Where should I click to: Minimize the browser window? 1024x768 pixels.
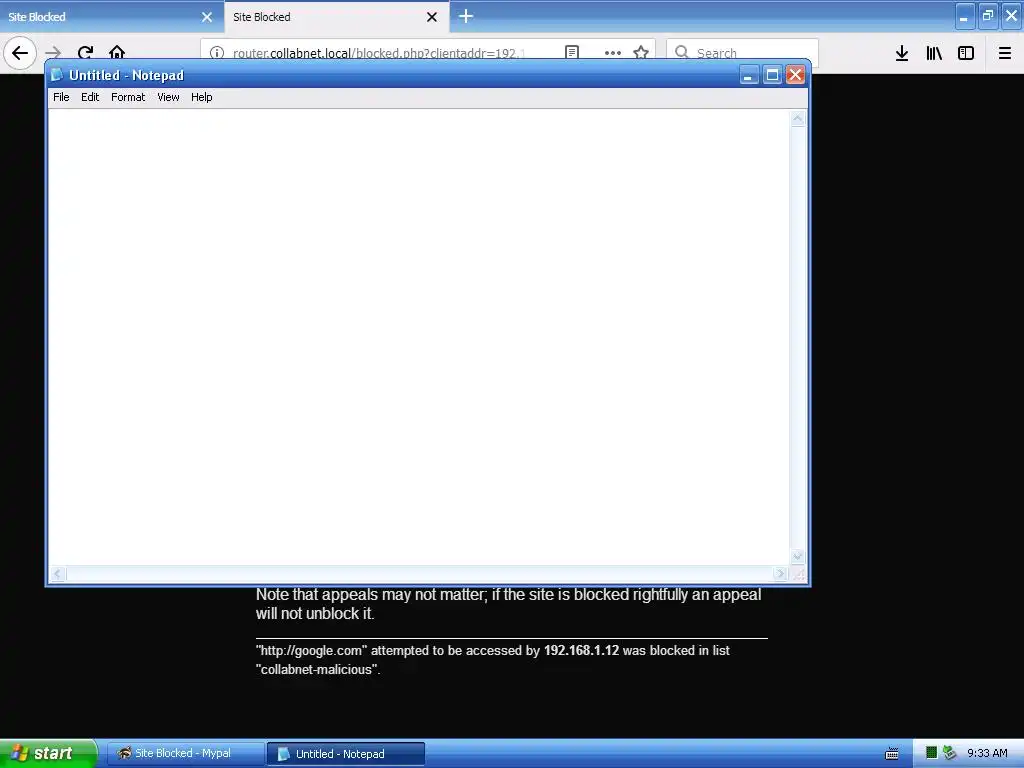pyautogui.click(x=965, y=16)
